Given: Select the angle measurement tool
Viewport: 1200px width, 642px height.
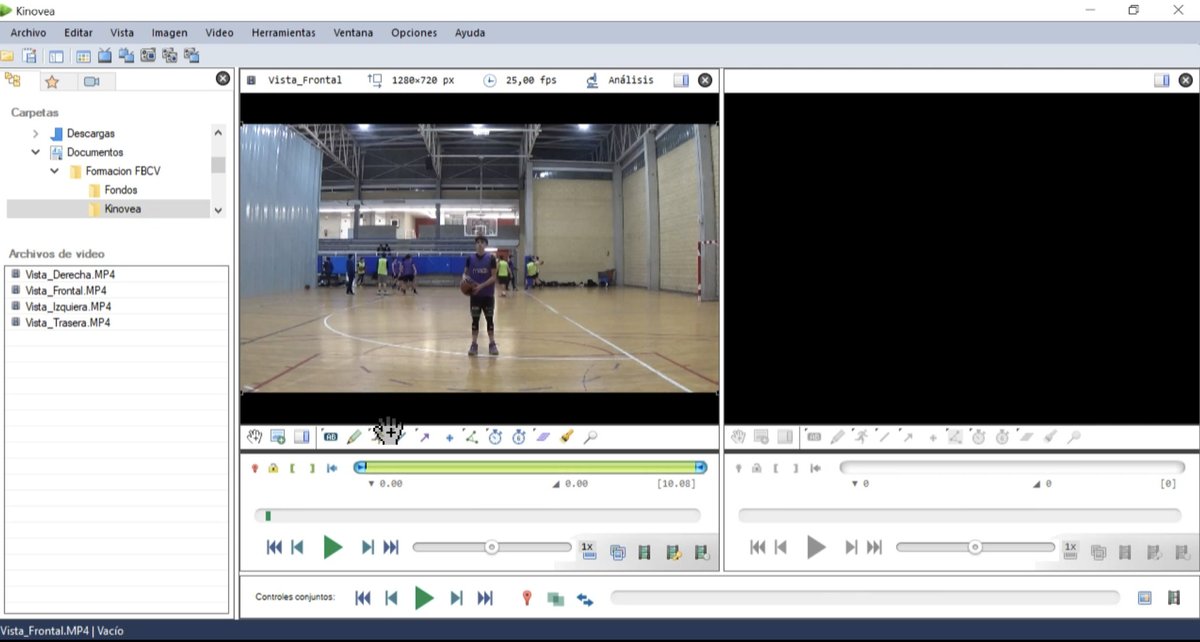Looking at the screenshot, I should (471, 436).
